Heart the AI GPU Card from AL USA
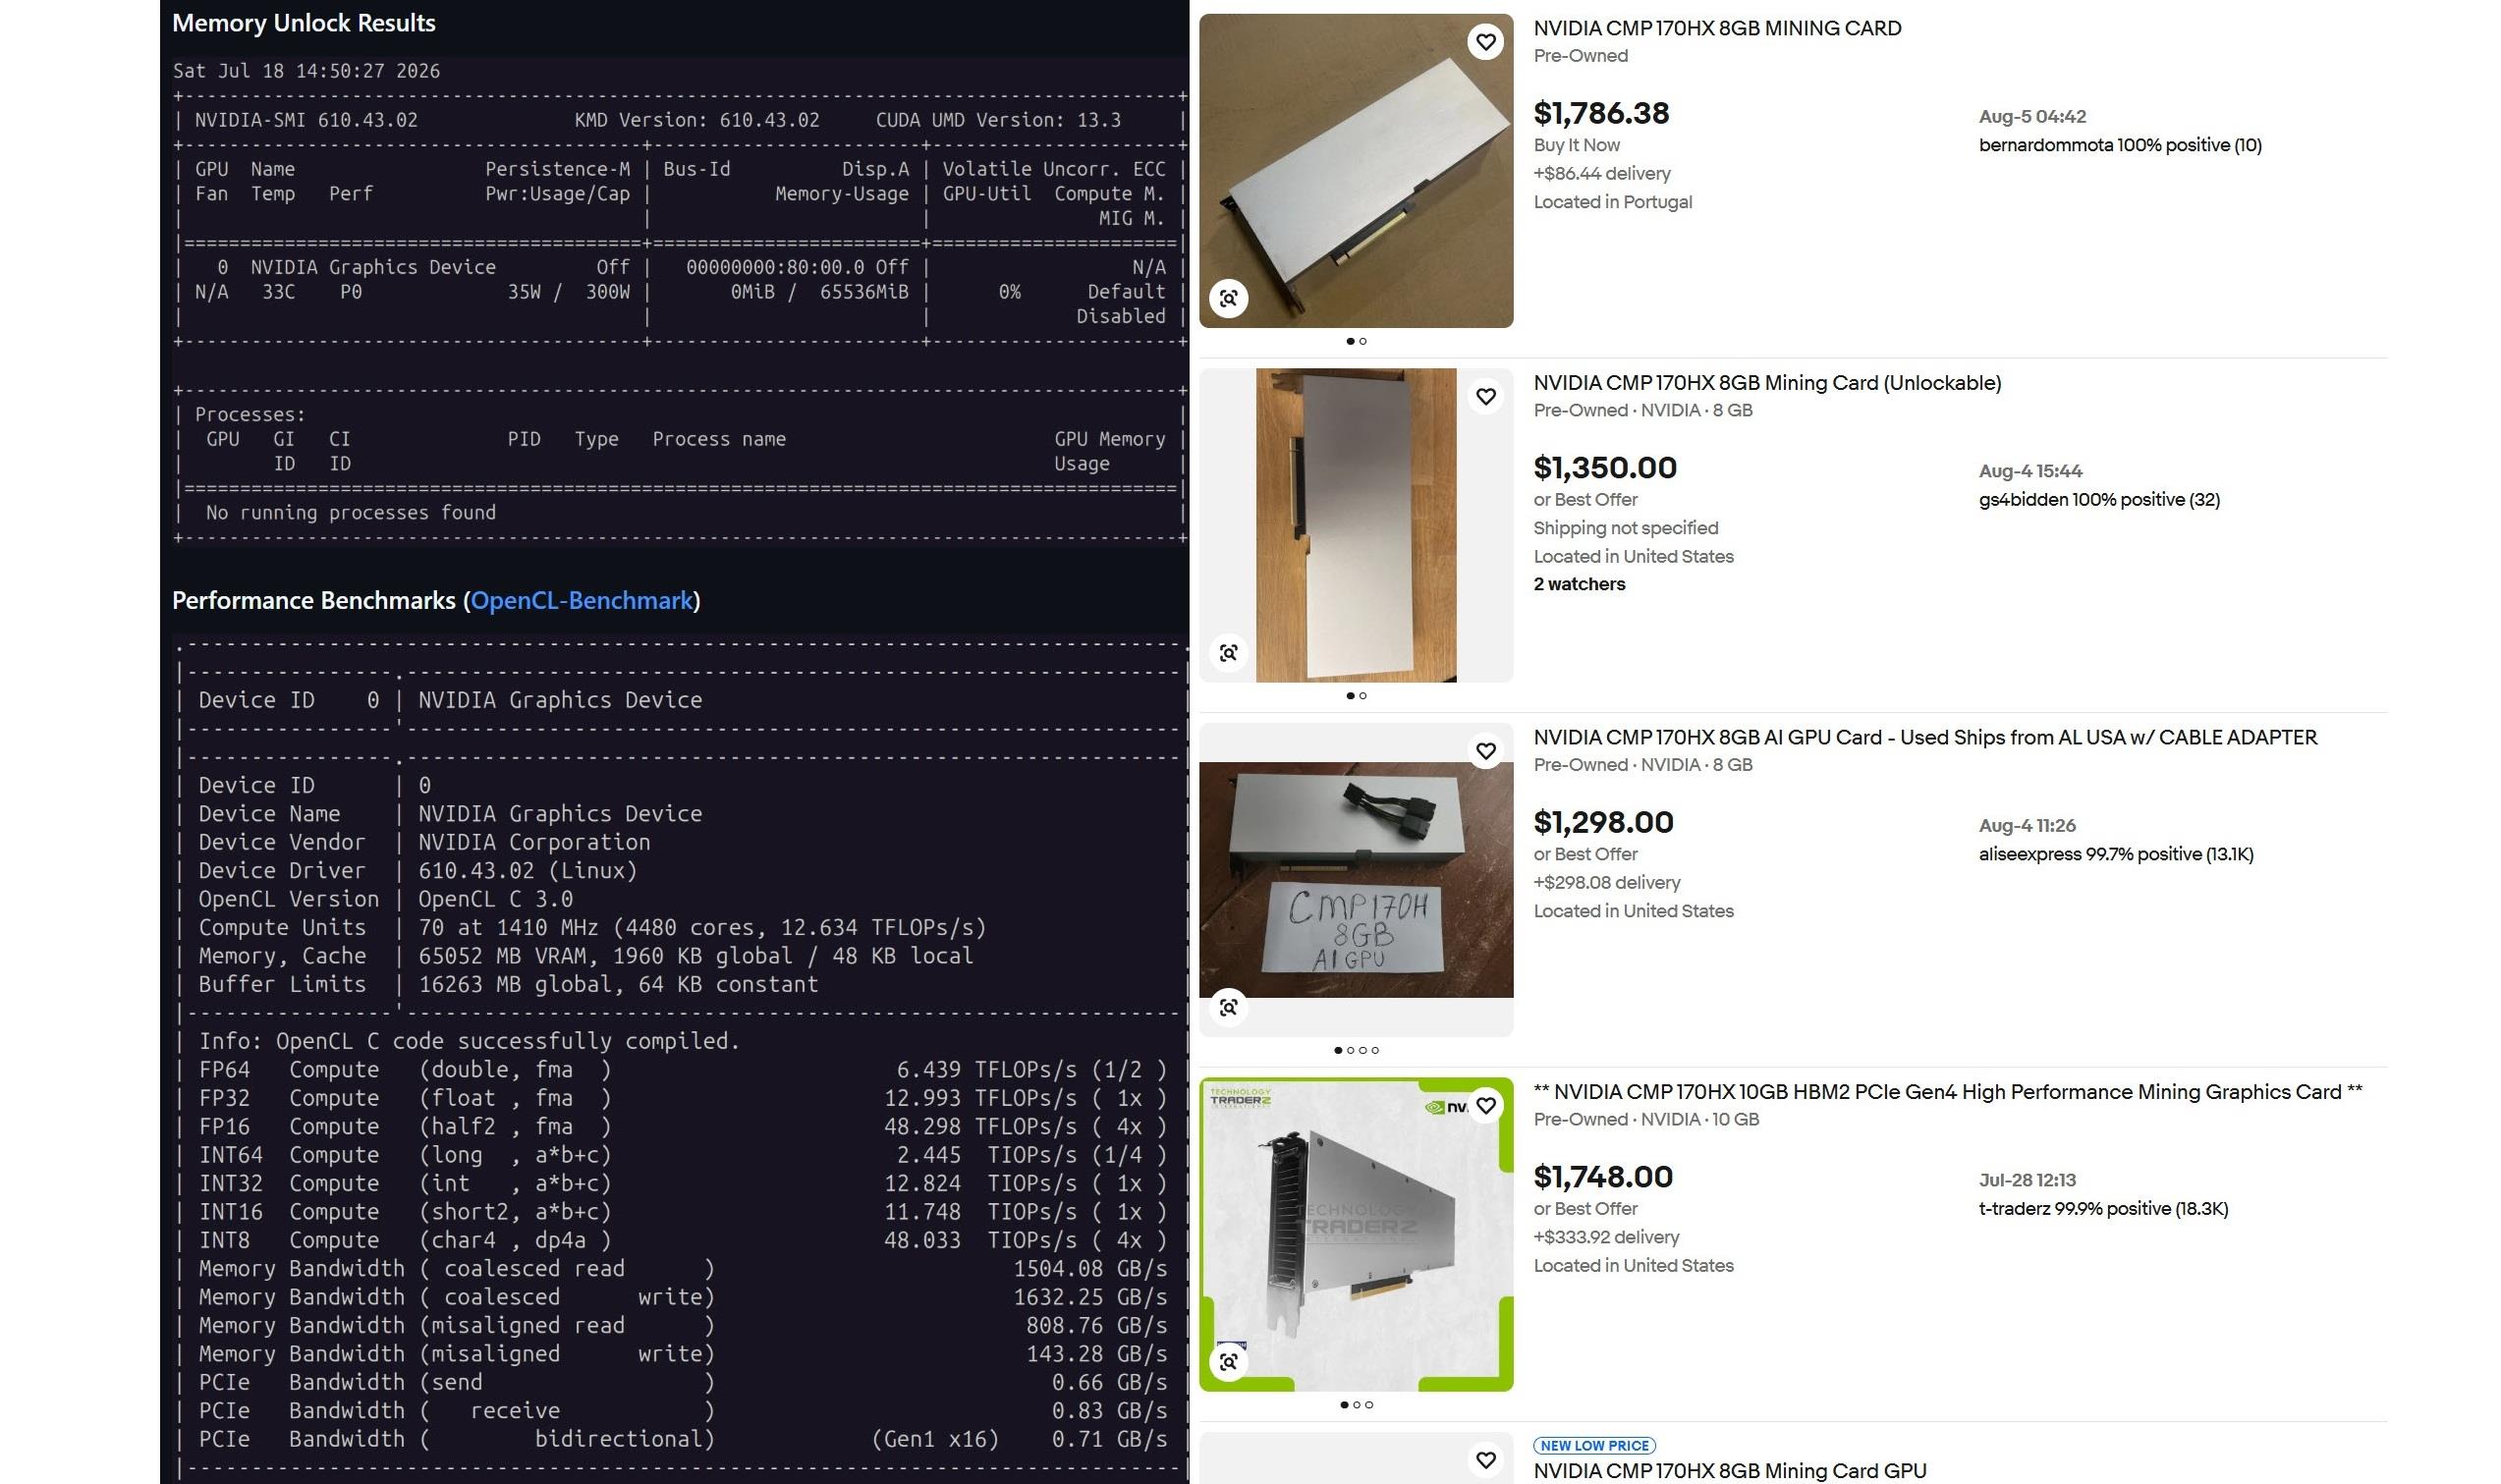 click(x=1485, y=751)
